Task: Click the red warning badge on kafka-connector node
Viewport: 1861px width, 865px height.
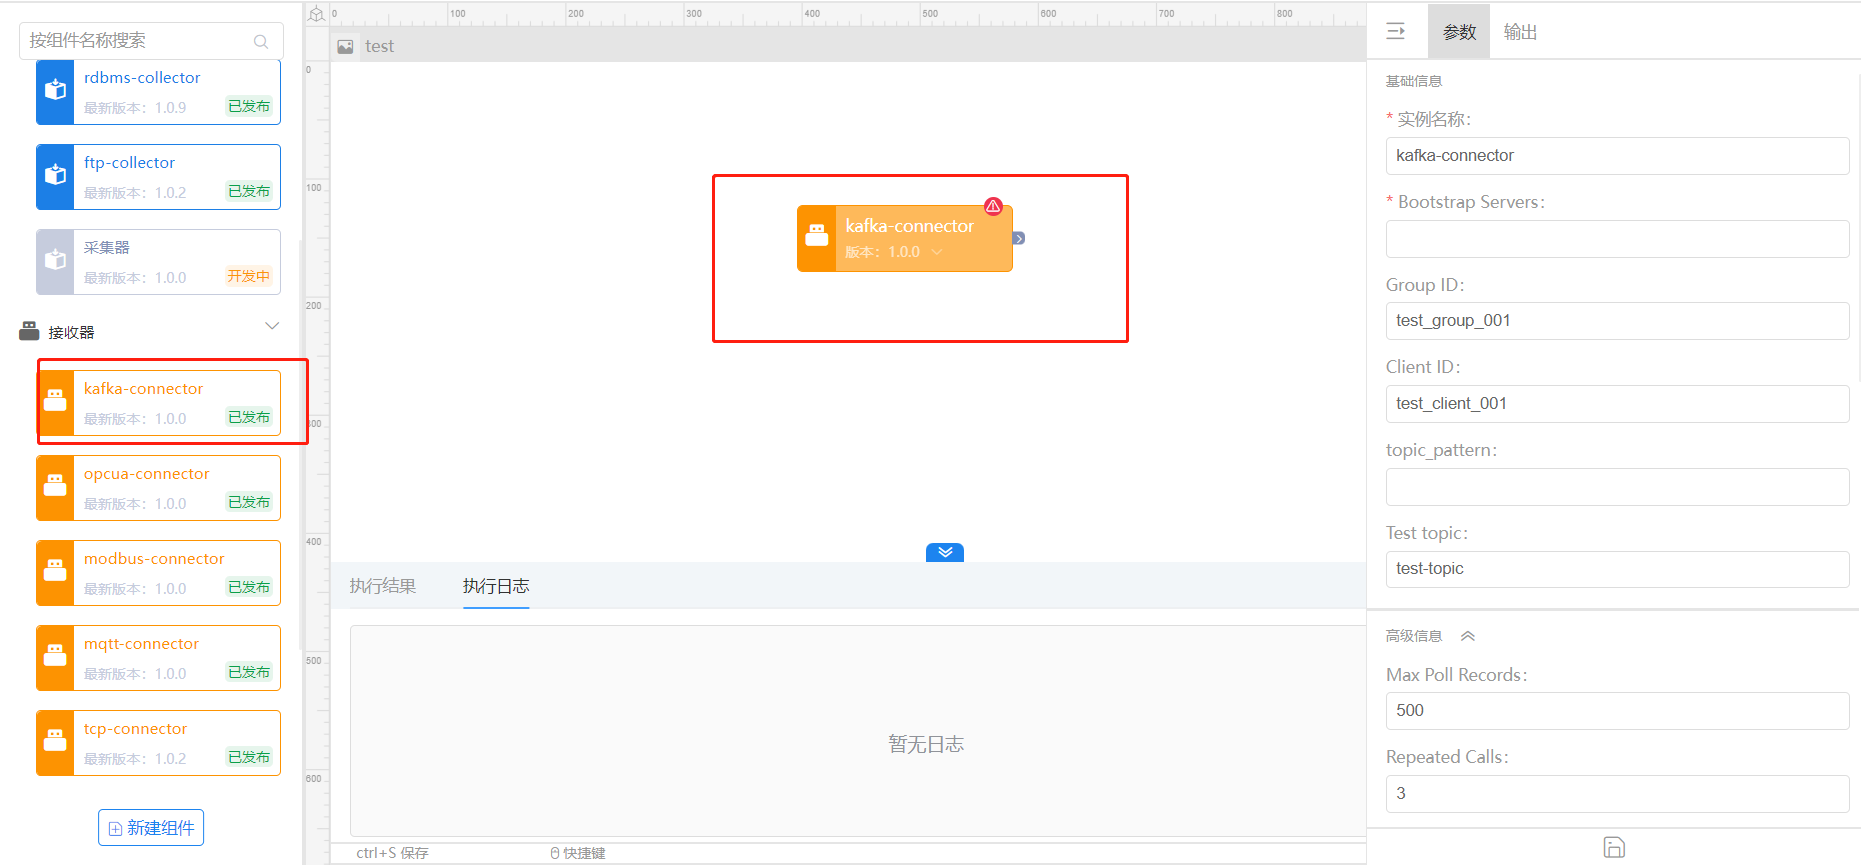Action: point(993,206)
